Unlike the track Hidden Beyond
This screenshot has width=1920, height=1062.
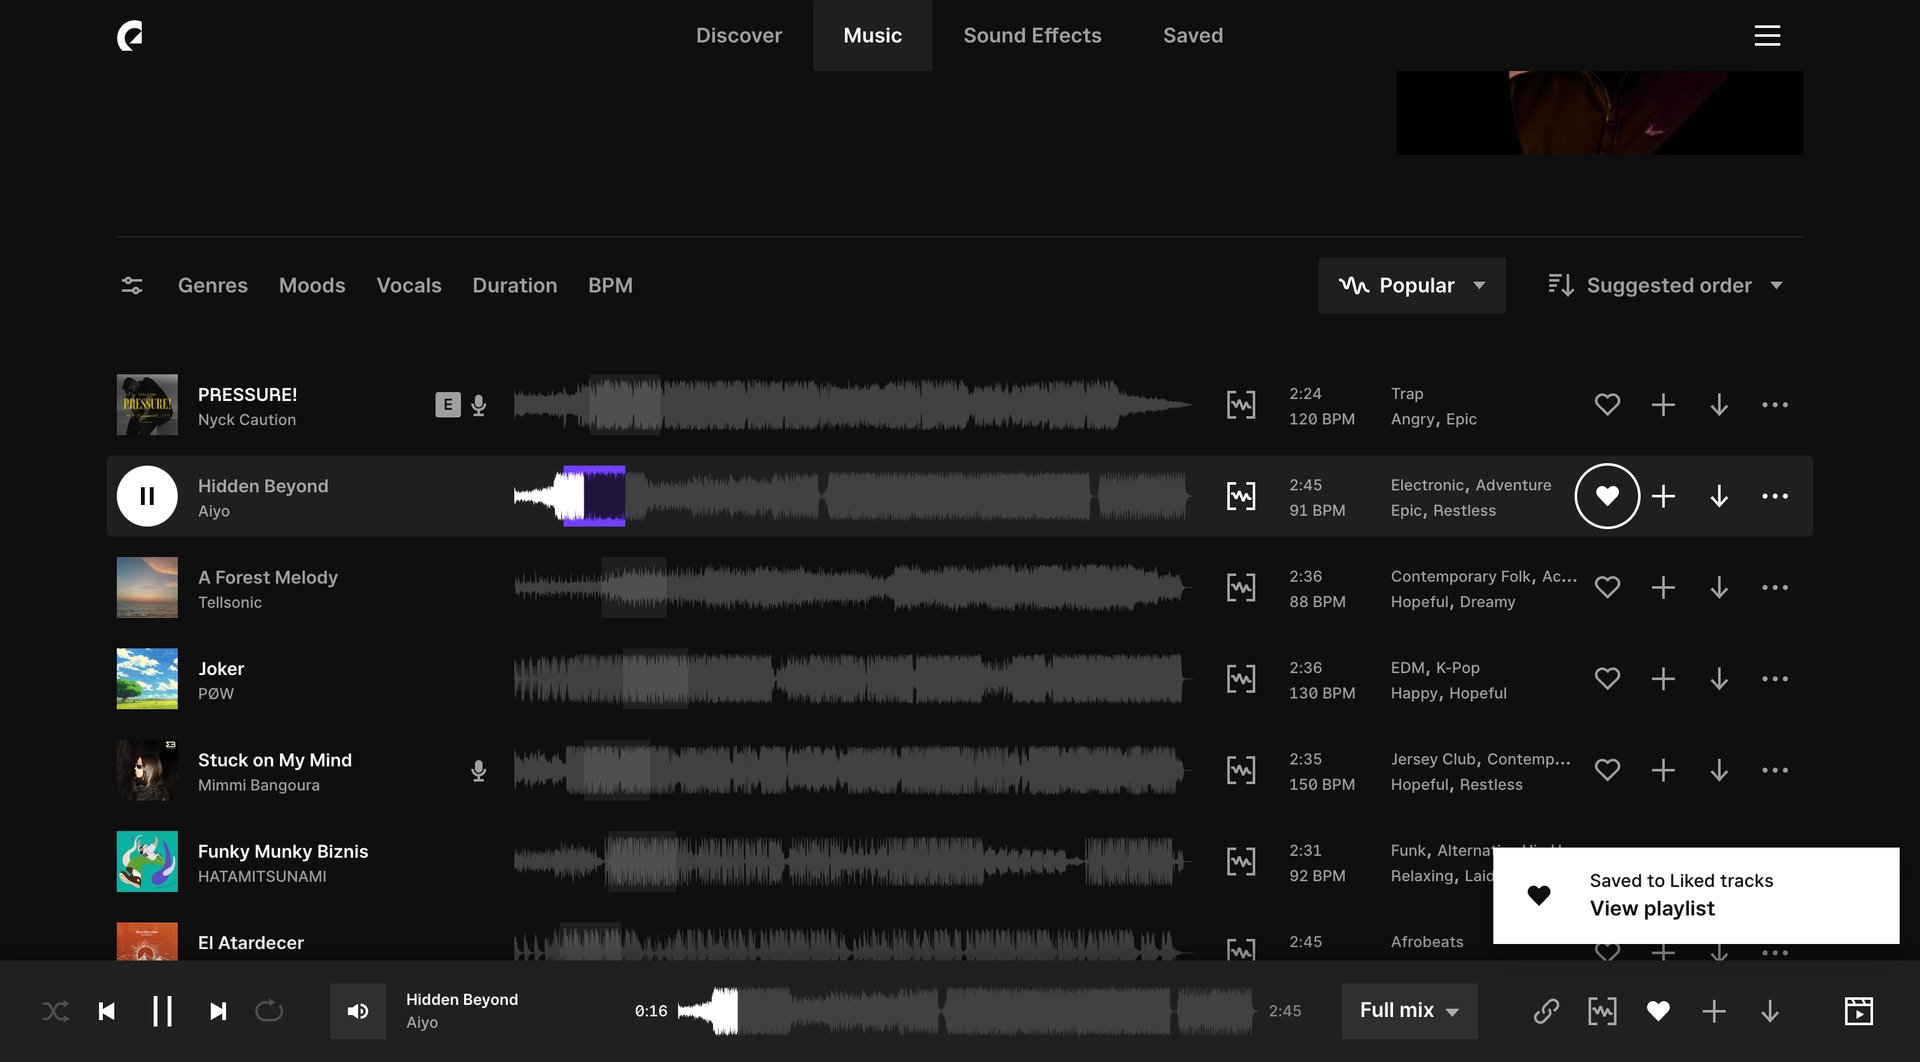(x=1607, y=495)
